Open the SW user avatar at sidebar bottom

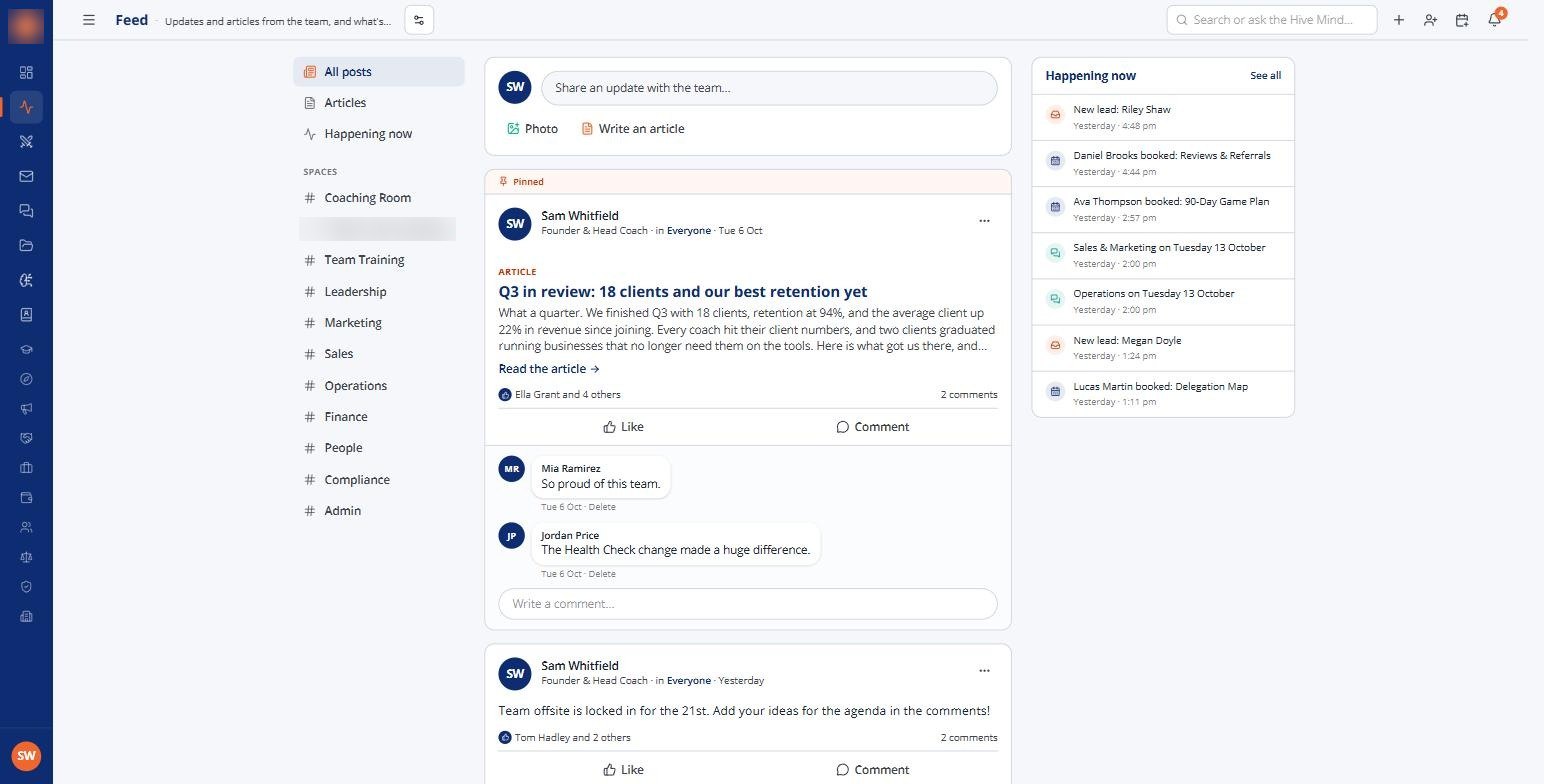[x=26, y=756]
